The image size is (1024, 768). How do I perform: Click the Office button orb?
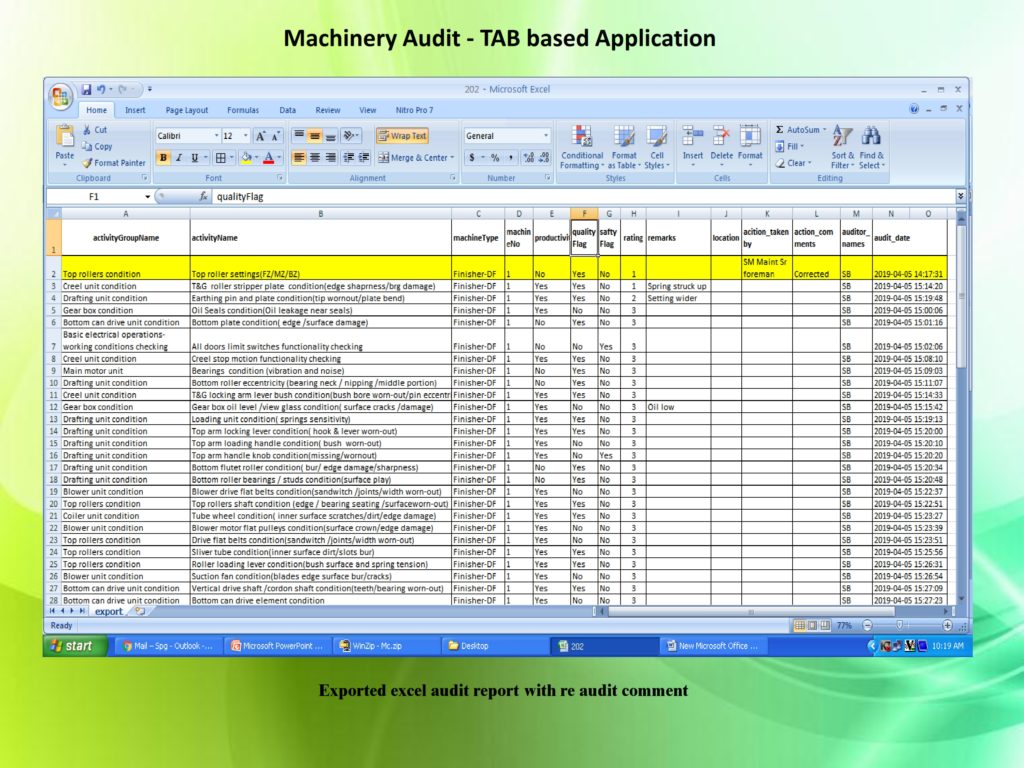click(60, 96)
